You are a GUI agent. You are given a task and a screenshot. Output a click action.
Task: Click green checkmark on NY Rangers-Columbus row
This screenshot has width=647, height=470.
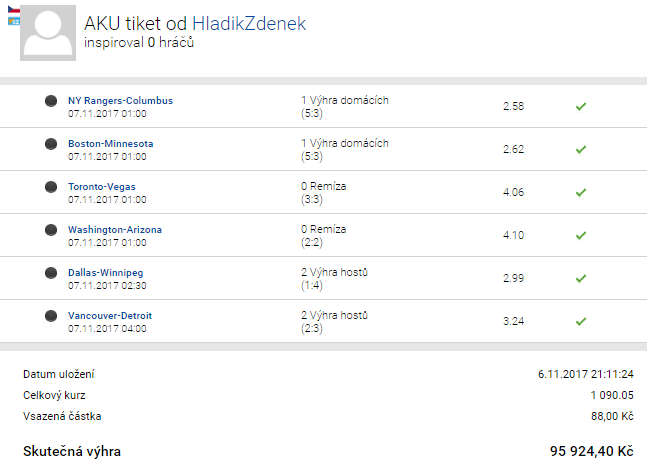580,106
